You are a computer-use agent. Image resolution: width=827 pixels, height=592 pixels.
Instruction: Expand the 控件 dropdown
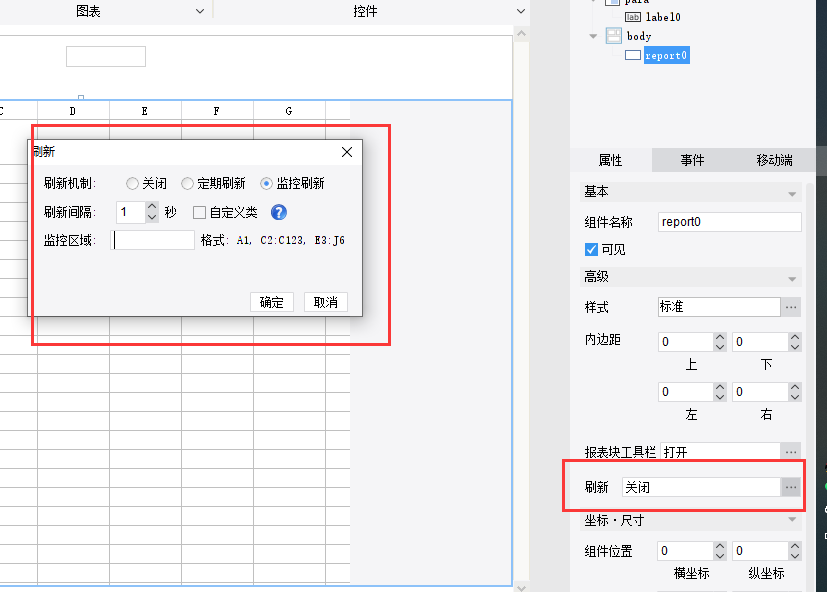tap(521, 11)
